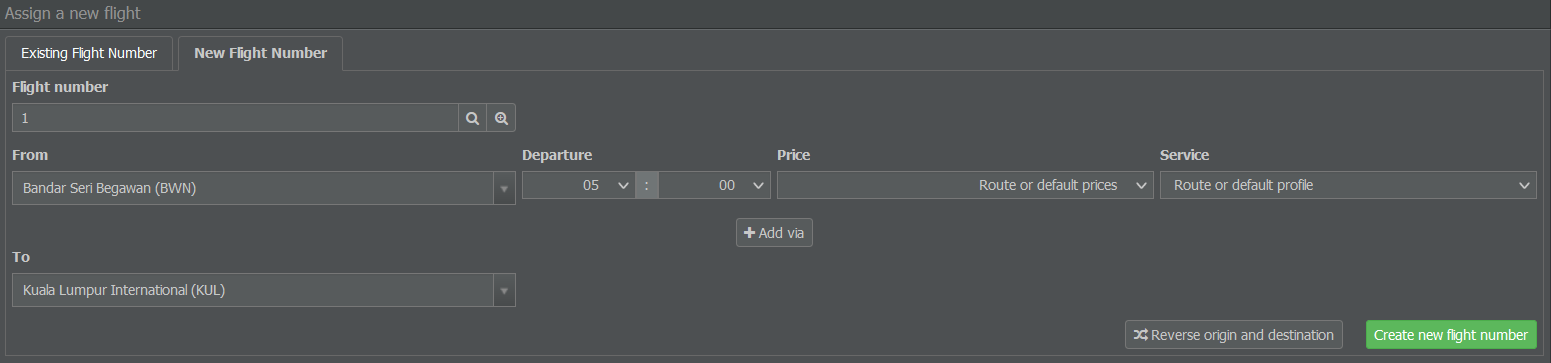Screen dimensions: 1551x363
Task: Click Reverse origin and destination button
Action: [x=1233, y=335]
